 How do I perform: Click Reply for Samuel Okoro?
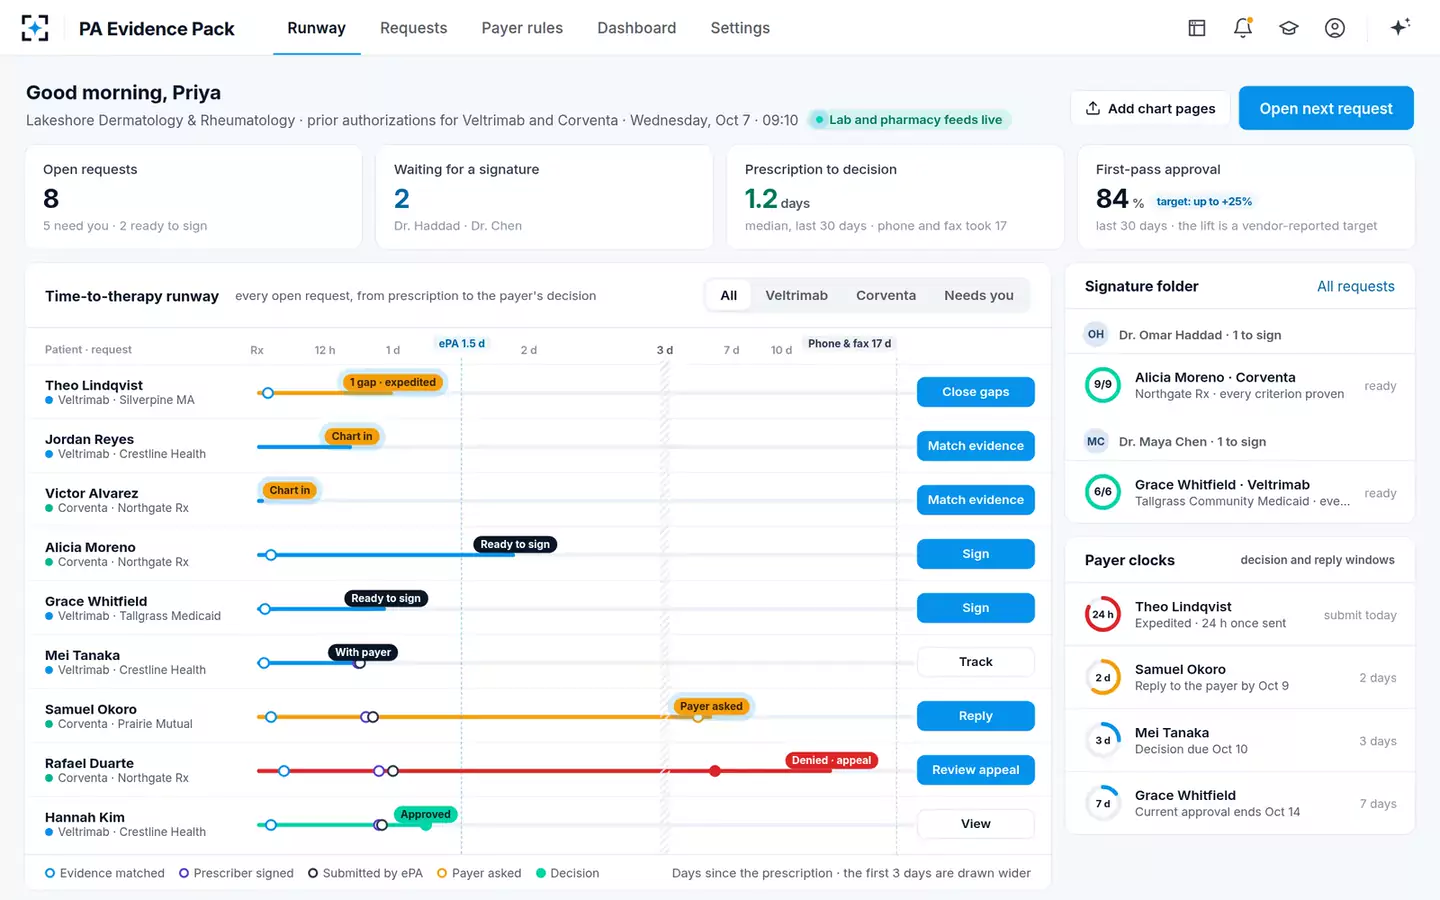coord(976,716)
